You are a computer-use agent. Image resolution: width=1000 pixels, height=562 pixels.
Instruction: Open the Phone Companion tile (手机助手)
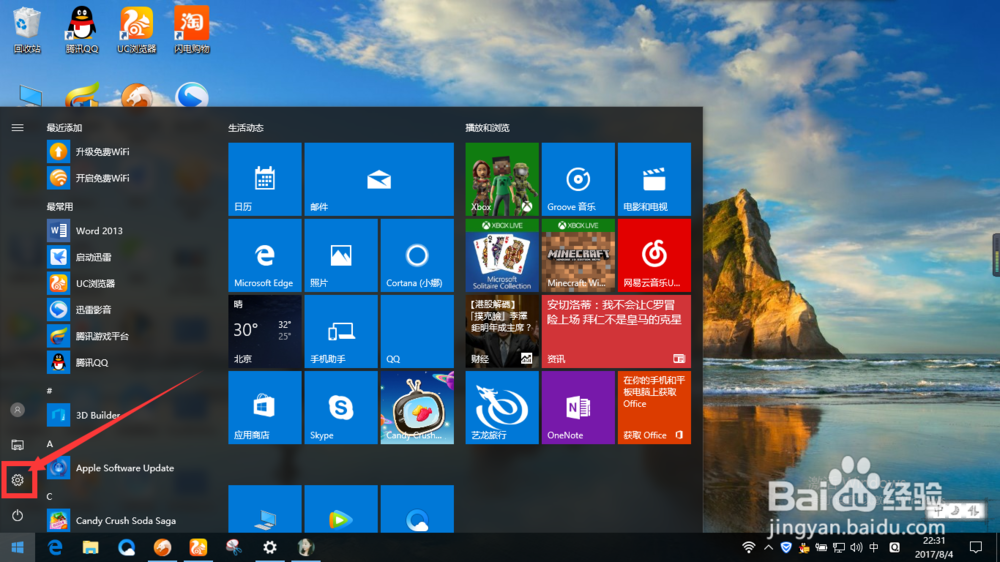click(x=341, y=331)
